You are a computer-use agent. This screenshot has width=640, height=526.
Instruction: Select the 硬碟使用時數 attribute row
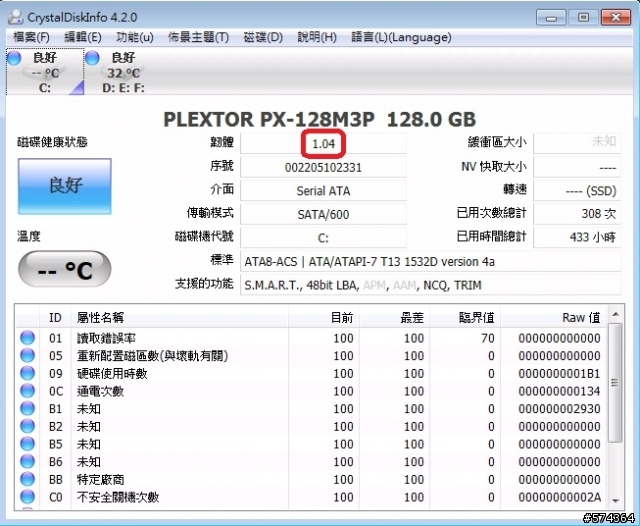[x=311, y=373]
